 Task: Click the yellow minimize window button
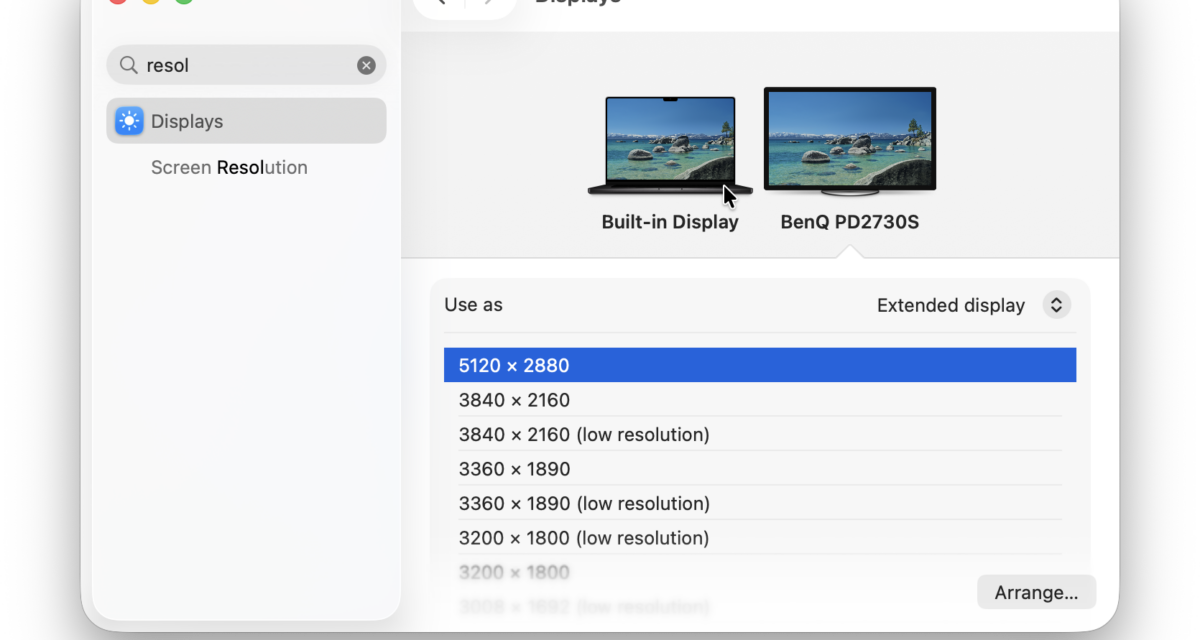click(150, 2)
